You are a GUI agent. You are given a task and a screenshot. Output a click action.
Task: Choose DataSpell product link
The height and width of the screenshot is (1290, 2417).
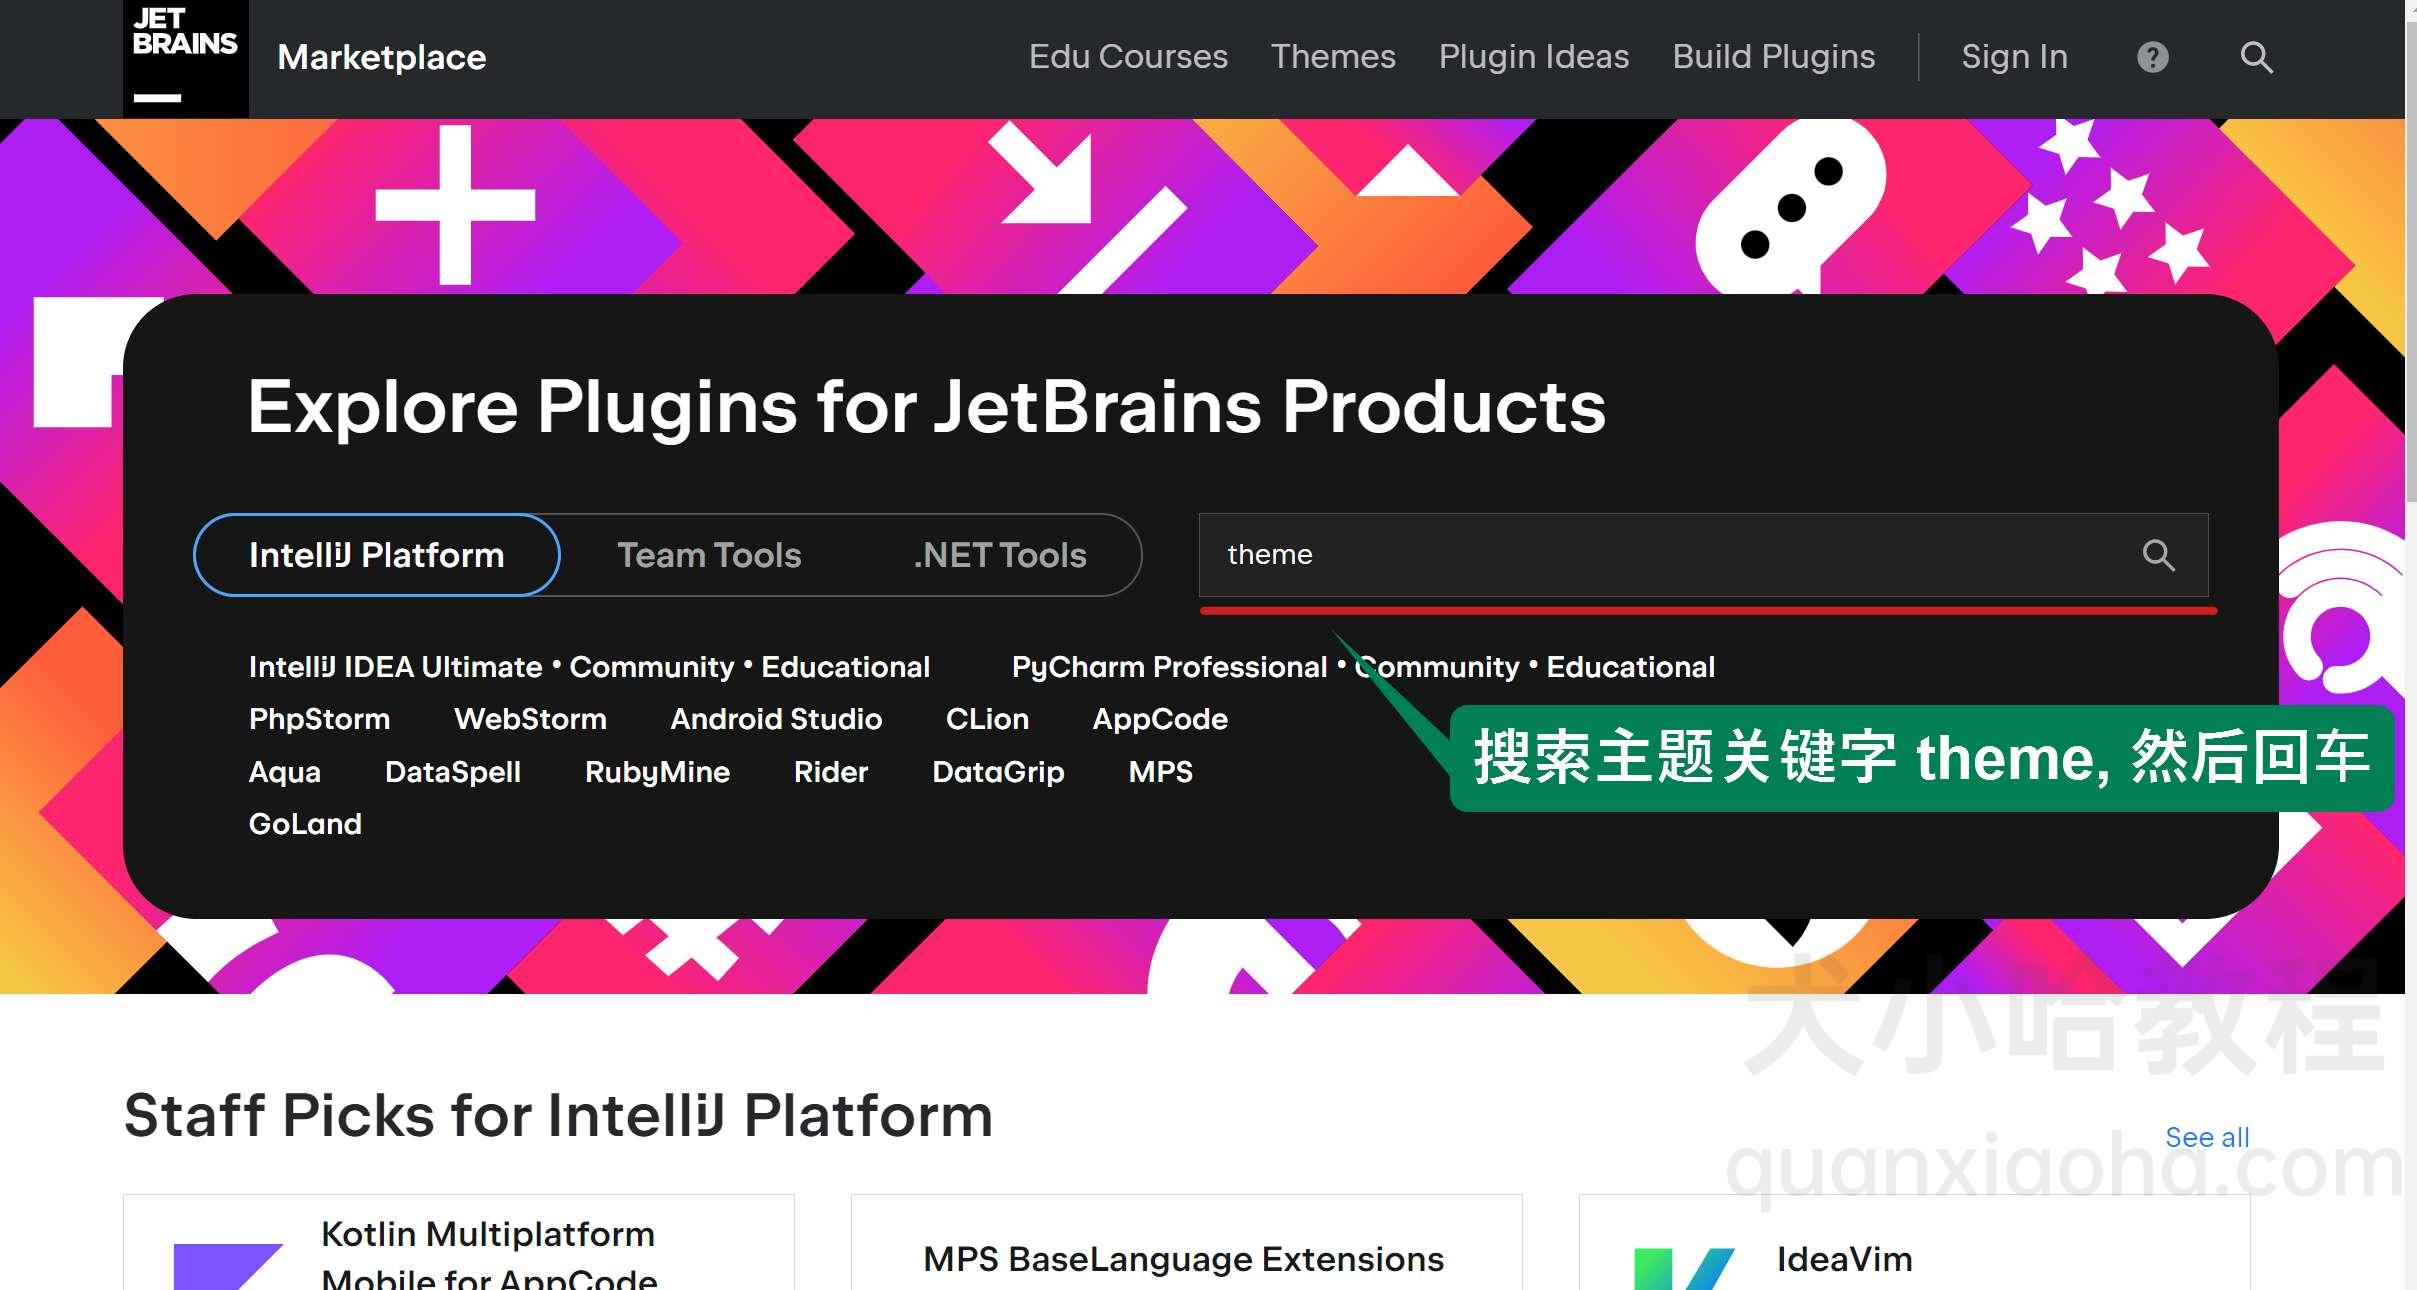pyautogui.click(x=453, y=772)
